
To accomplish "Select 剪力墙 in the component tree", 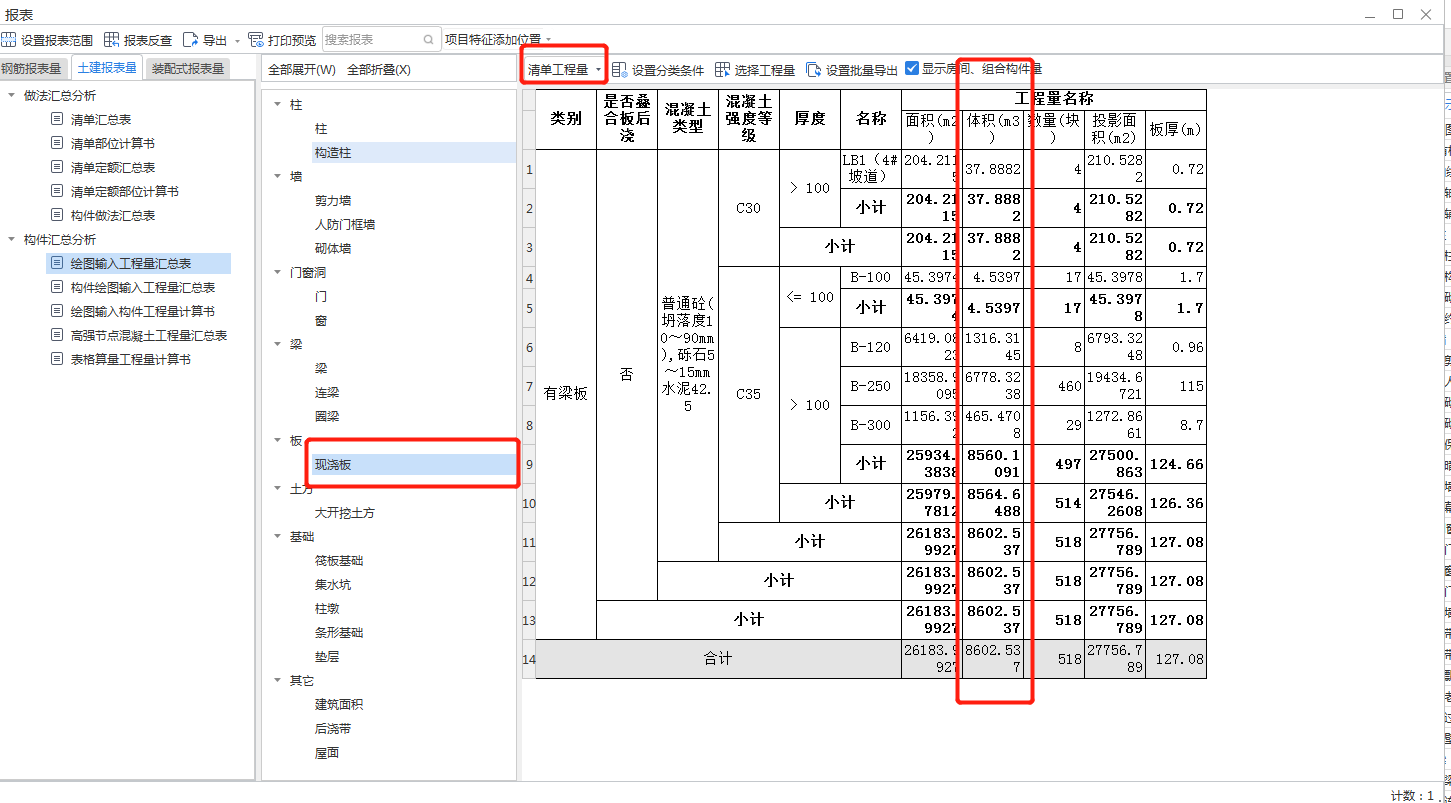I will 333,201.
